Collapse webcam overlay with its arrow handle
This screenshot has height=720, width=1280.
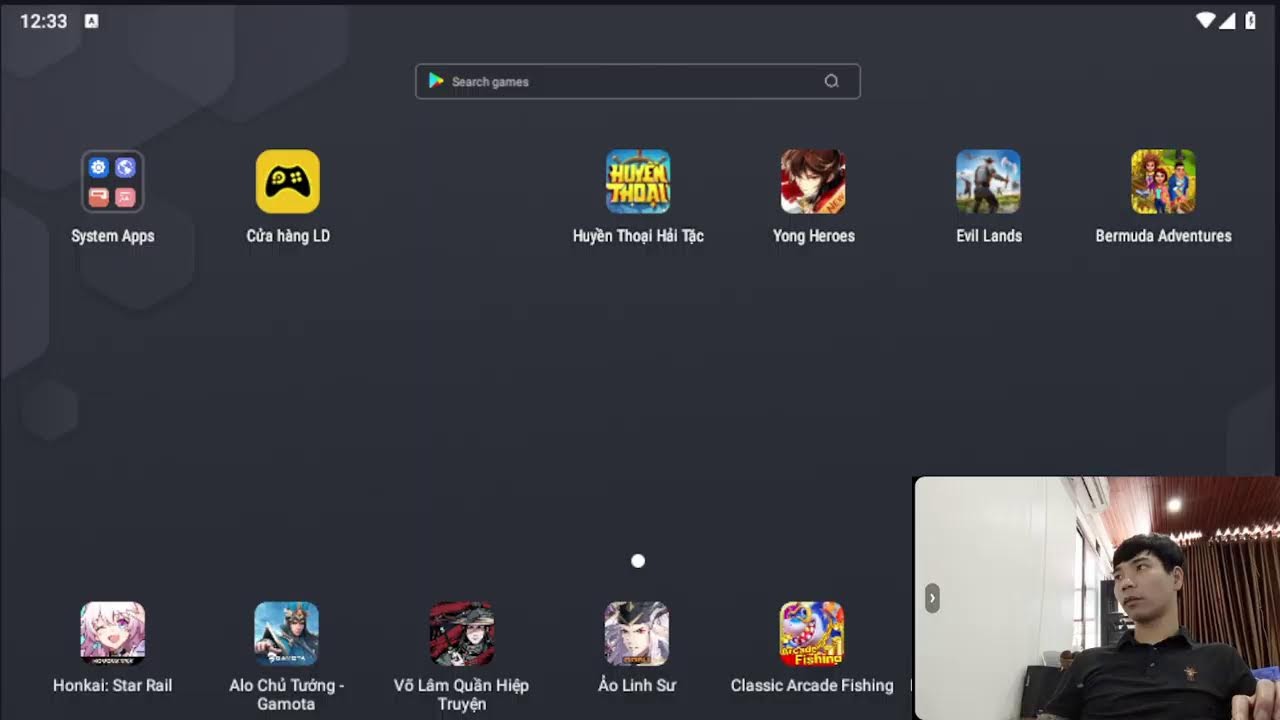[932, 598]
